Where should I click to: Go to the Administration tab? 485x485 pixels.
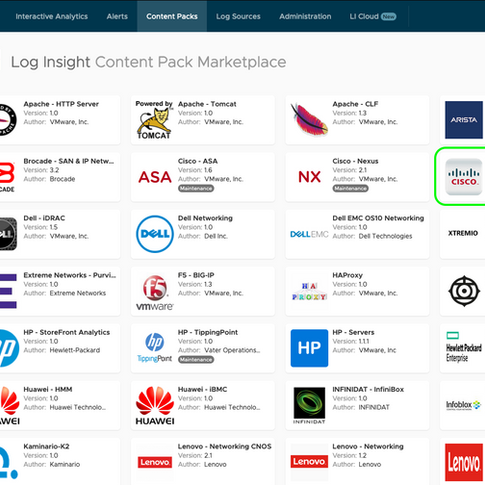coord(305,16)
